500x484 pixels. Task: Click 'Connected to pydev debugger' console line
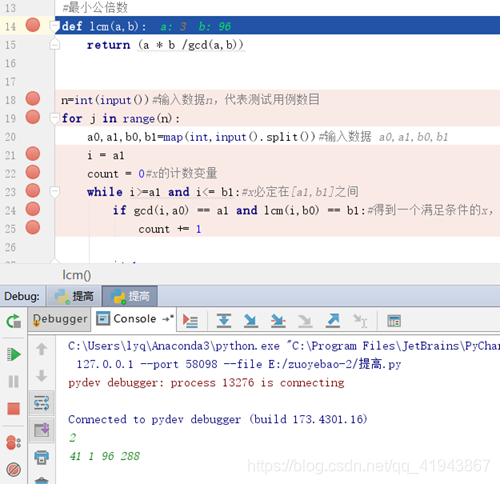[218, 419]
